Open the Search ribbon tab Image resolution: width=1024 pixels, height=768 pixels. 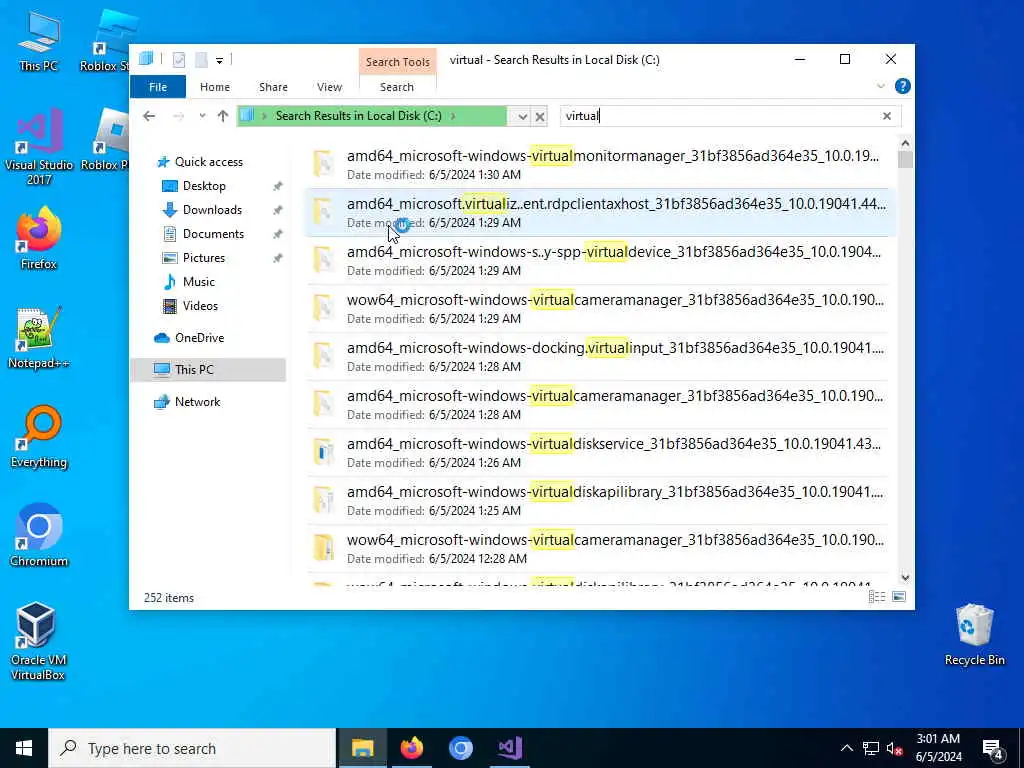tap(397, 87)
